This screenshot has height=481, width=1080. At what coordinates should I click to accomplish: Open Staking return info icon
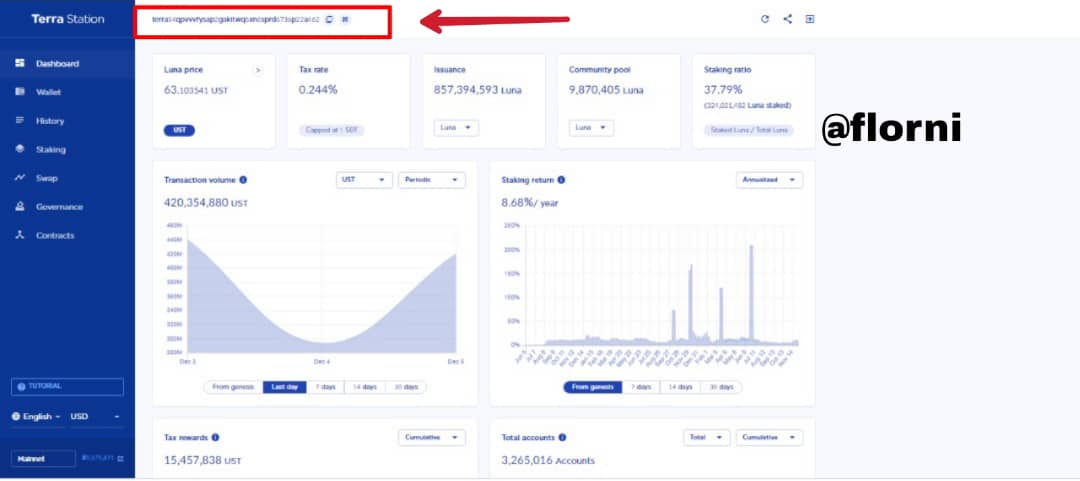click(561, 180)
